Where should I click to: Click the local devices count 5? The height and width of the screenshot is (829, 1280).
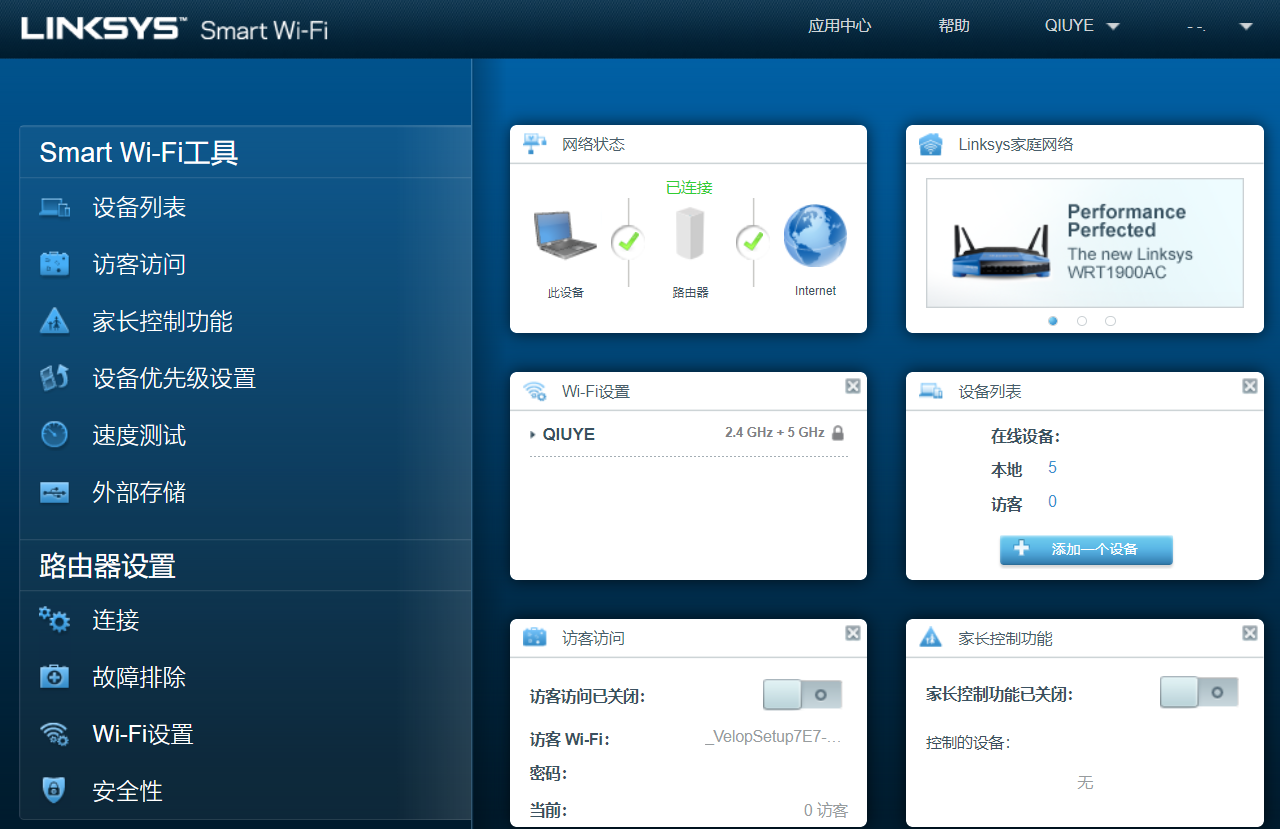tap(1053, 468)
